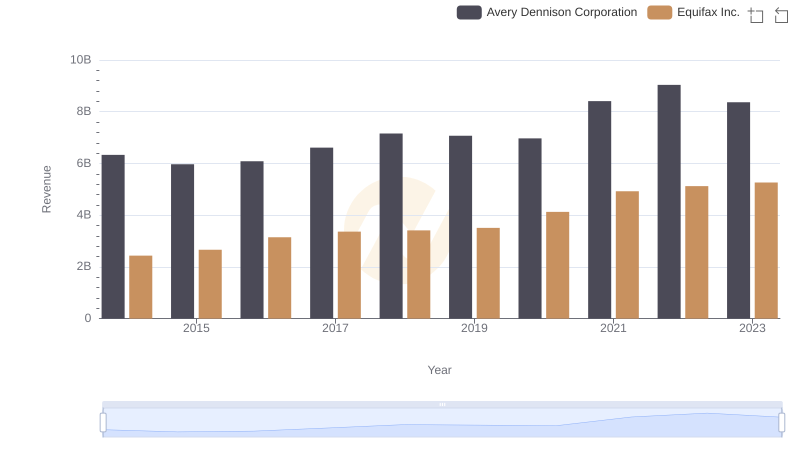Viewport: 800px width, 461px height.
Task: Select the Equifax bar for 2017
Action: click(x=349, y=275)
